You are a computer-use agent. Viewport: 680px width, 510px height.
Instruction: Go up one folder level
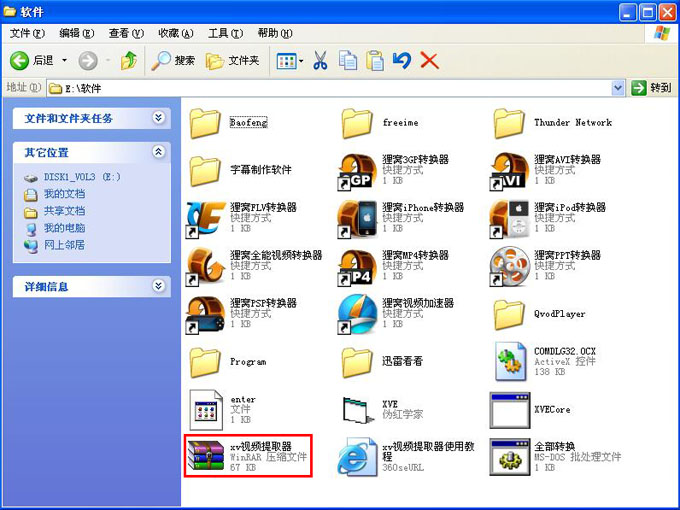tap(129, 60)
